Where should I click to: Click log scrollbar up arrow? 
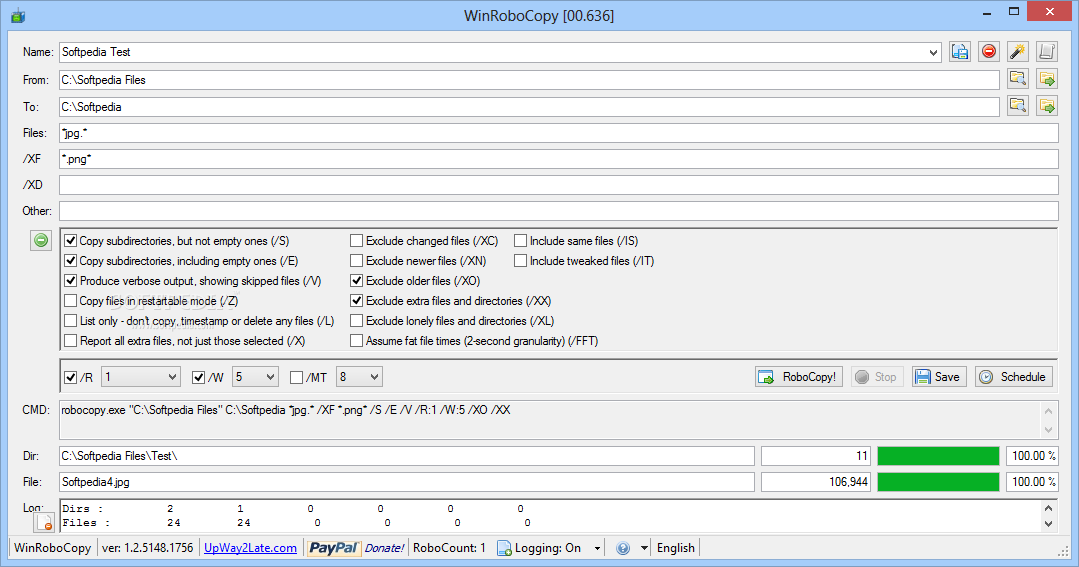click(x=1048, y=509)
